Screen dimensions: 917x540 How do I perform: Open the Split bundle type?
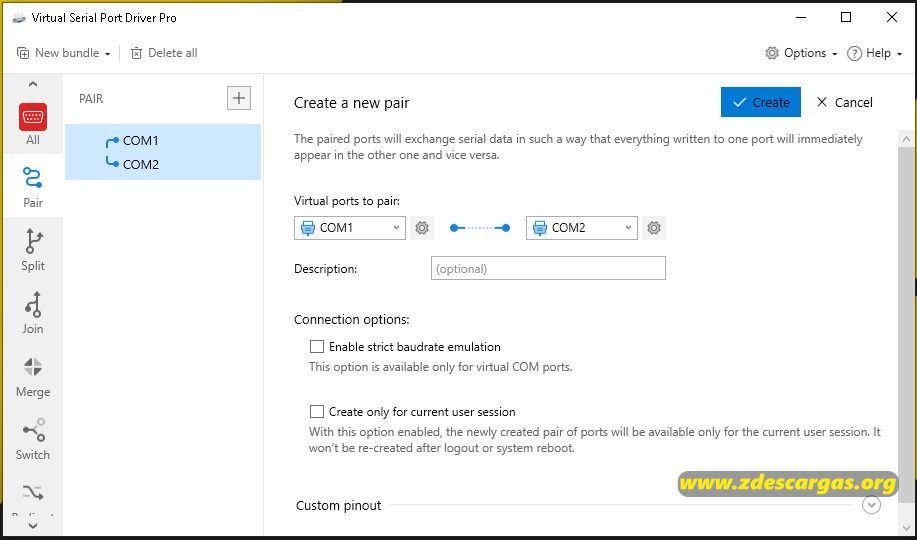pyautogui.click(x=33, y=250)
